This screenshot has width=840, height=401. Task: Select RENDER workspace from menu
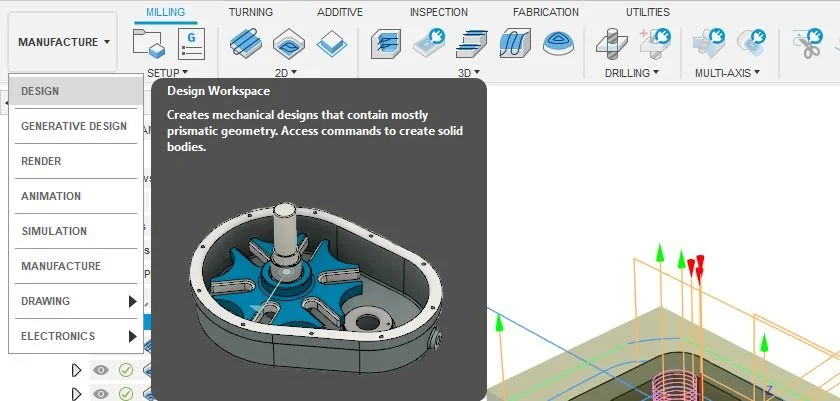coord(76,161)
